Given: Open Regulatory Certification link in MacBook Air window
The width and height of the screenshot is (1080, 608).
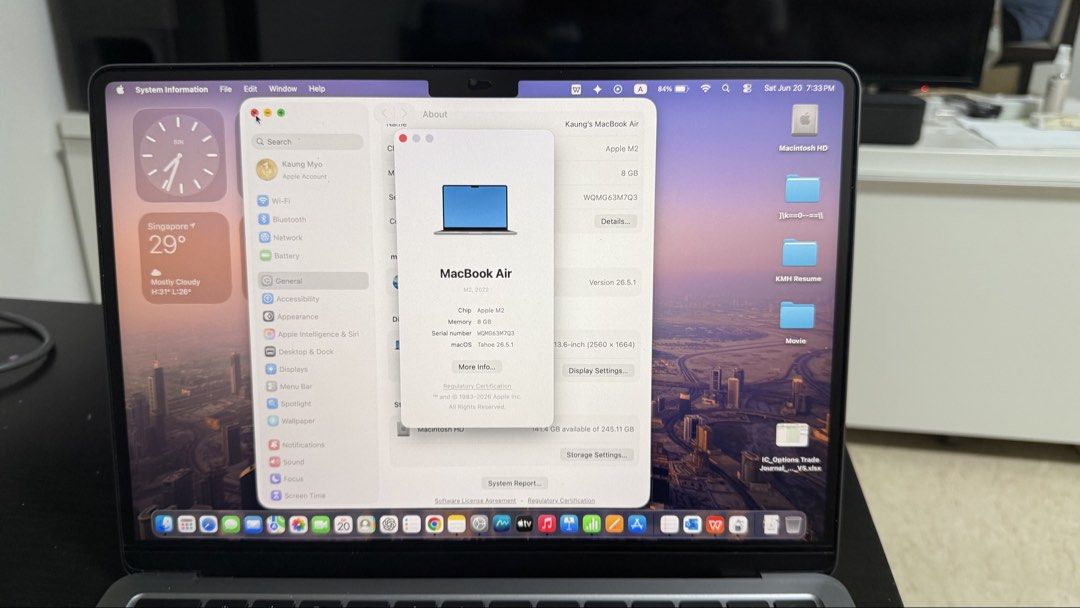Looking at the screenshot, I should coord(477,386).
